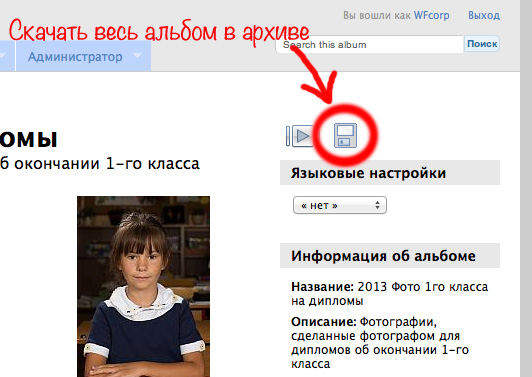Click the album title heading ending in 'омы'

click(x=28, y=139)
